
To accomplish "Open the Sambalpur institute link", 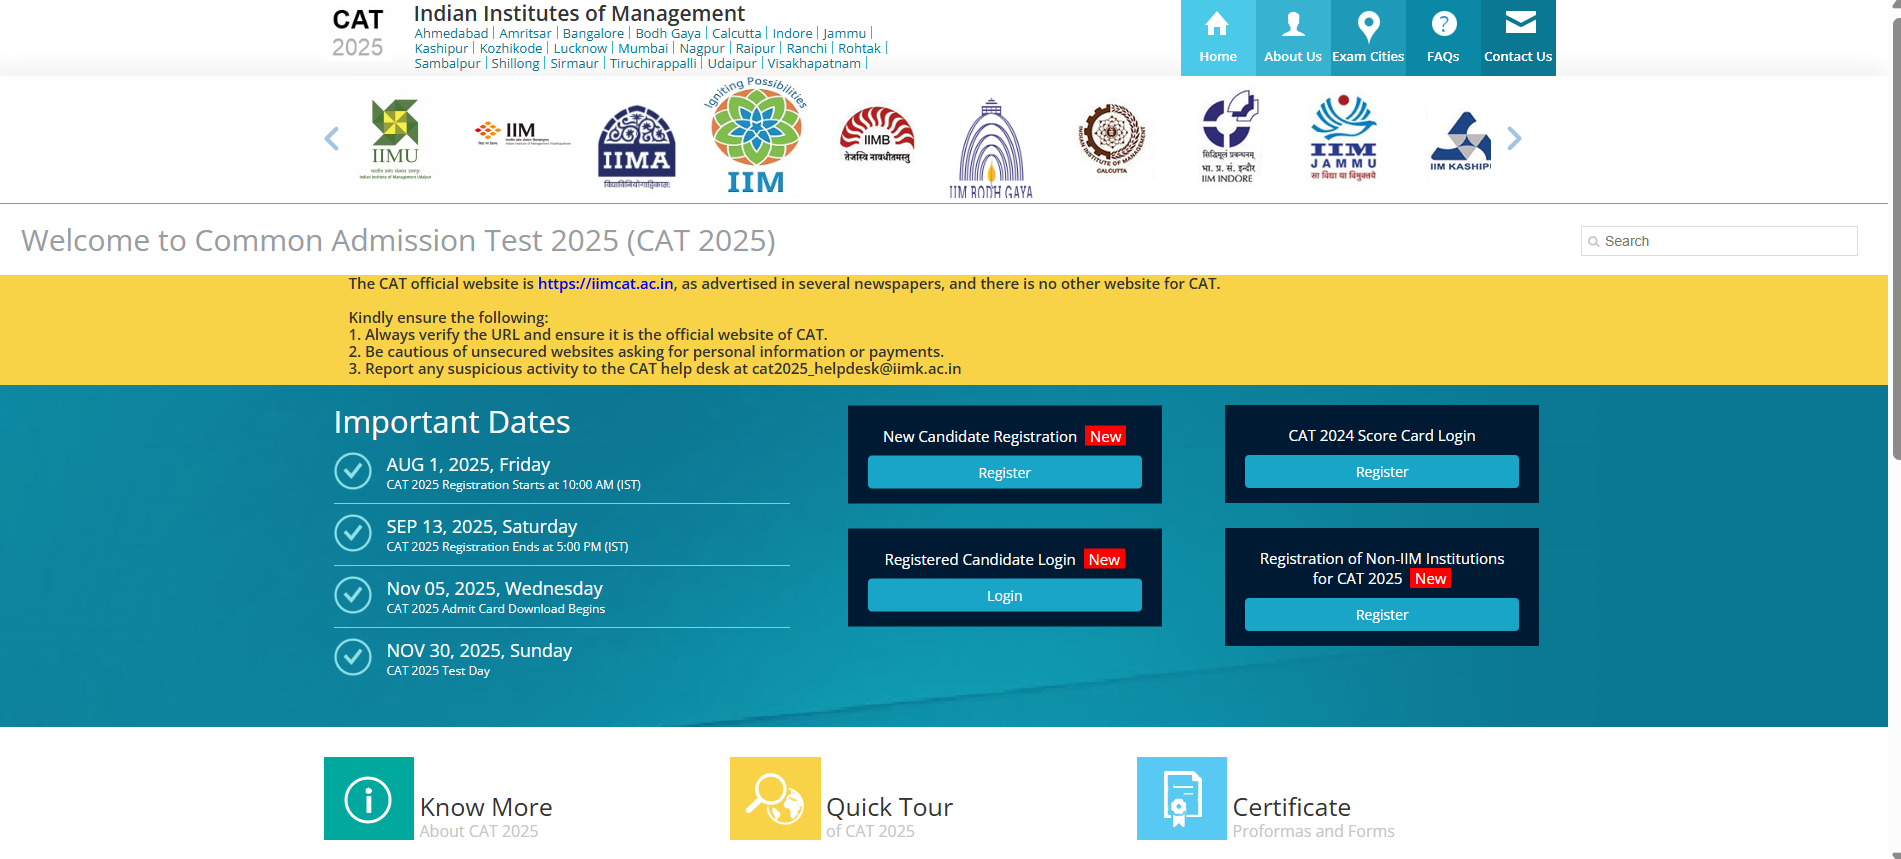I will point(447,64).
